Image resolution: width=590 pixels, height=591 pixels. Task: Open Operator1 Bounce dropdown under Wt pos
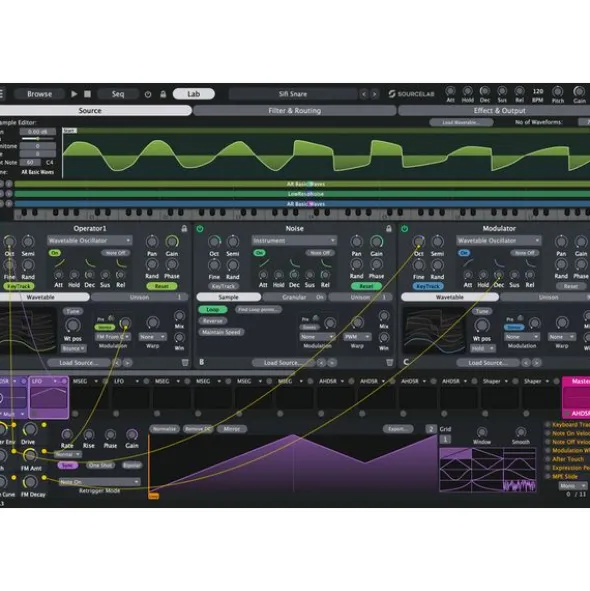[x=74, y=349]
